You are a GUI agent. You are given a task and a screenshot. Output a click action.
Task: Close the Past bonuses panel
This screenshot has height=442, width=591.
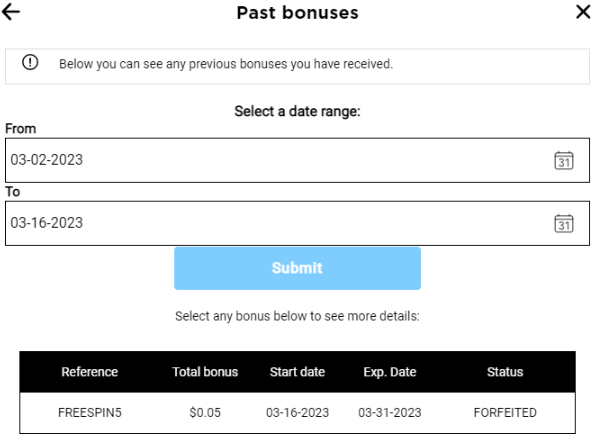pyautogui.click(x=583, y=12)
